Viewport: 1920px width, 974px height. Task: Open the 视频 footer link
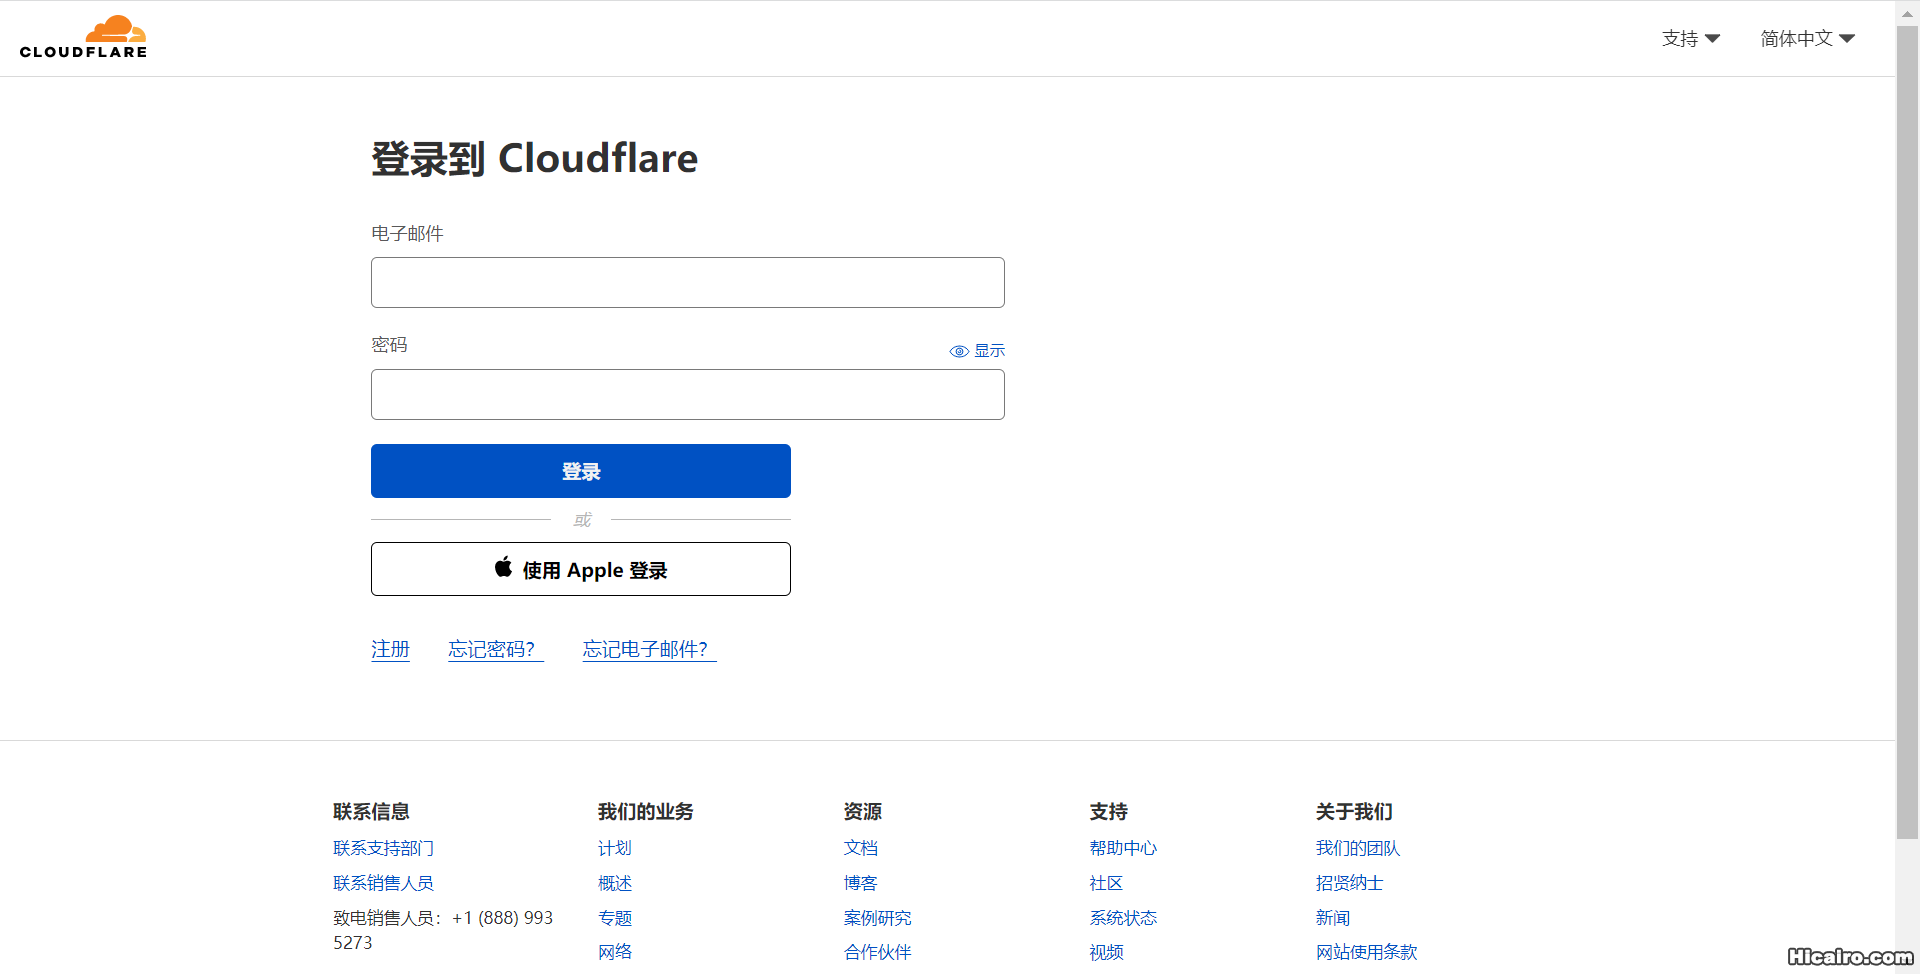point(1106,952)
